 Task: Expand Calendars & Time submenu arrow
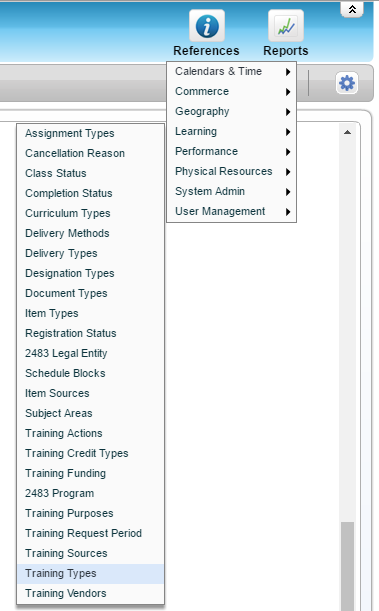pyautogui.click(x=288, y=72)
